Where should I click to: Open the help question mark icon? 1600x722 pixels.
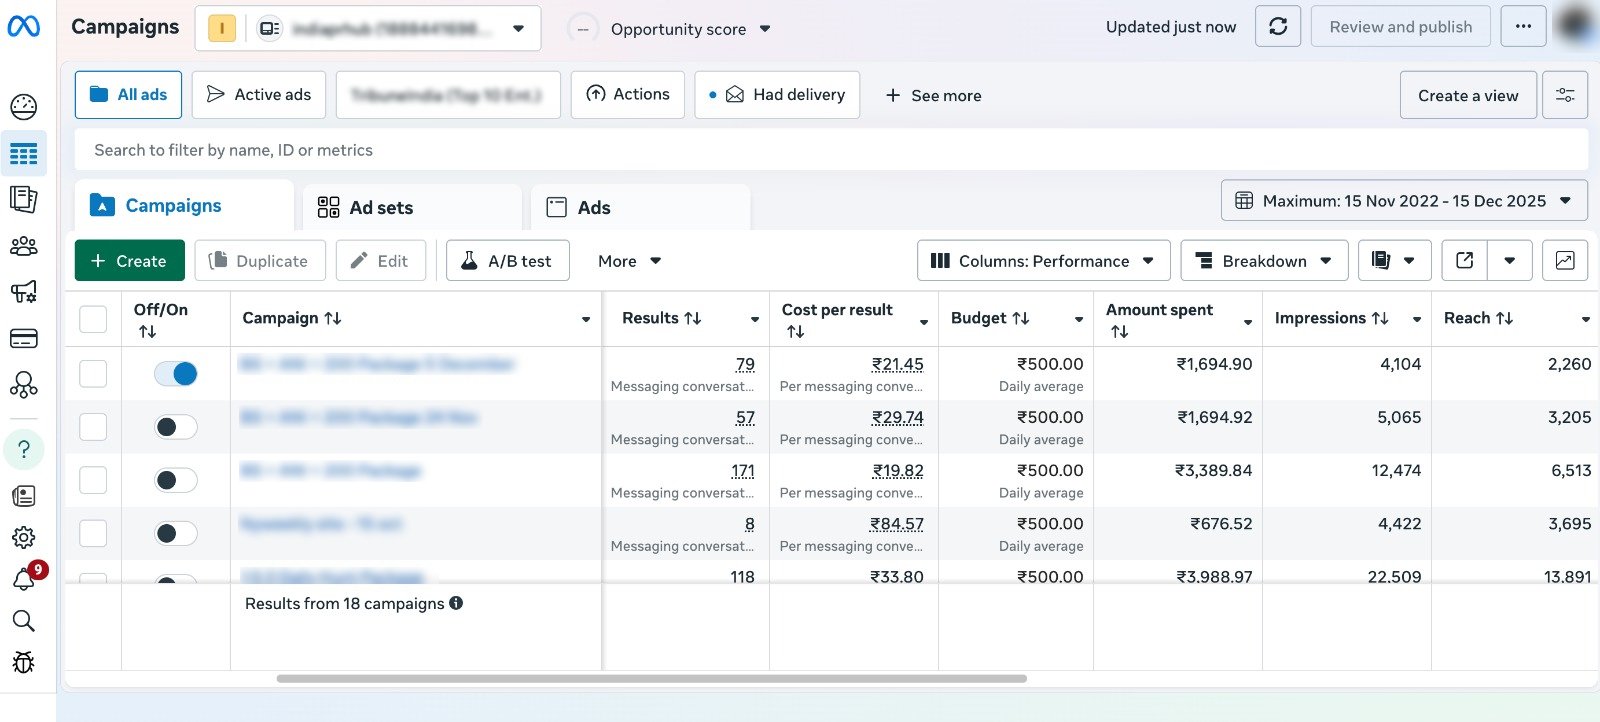tap(24, 450)
